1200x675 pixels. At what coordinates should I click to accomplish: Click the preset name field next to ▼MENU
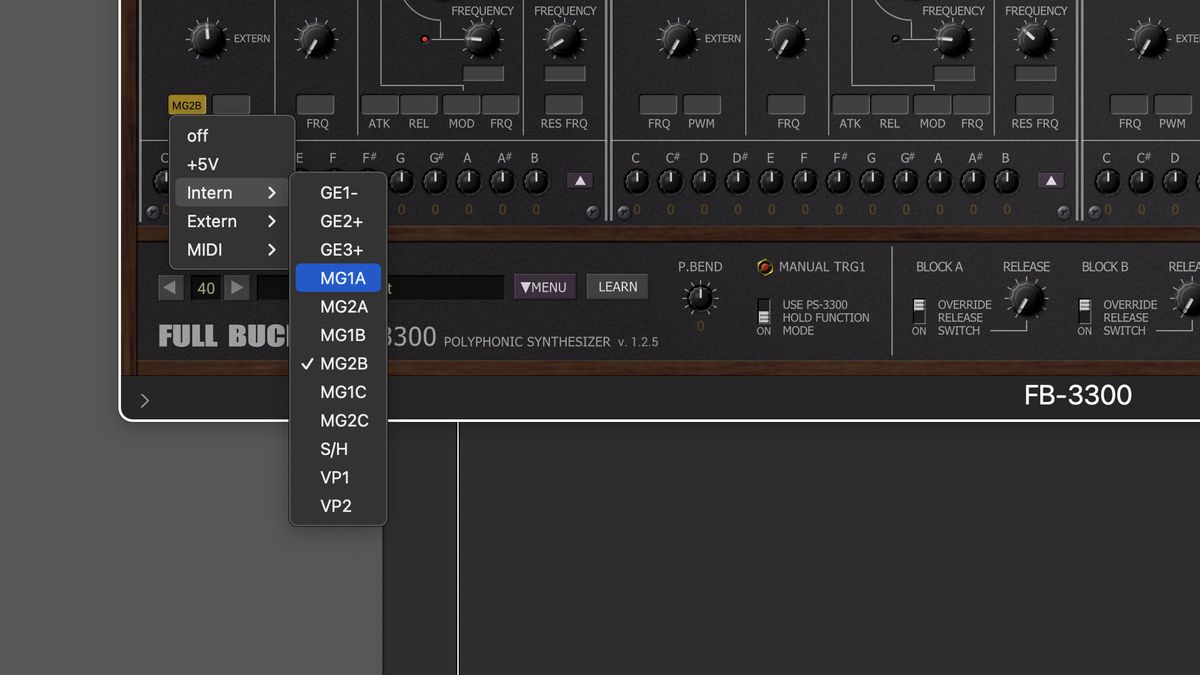pyautogui.click(x=381, y=288)
